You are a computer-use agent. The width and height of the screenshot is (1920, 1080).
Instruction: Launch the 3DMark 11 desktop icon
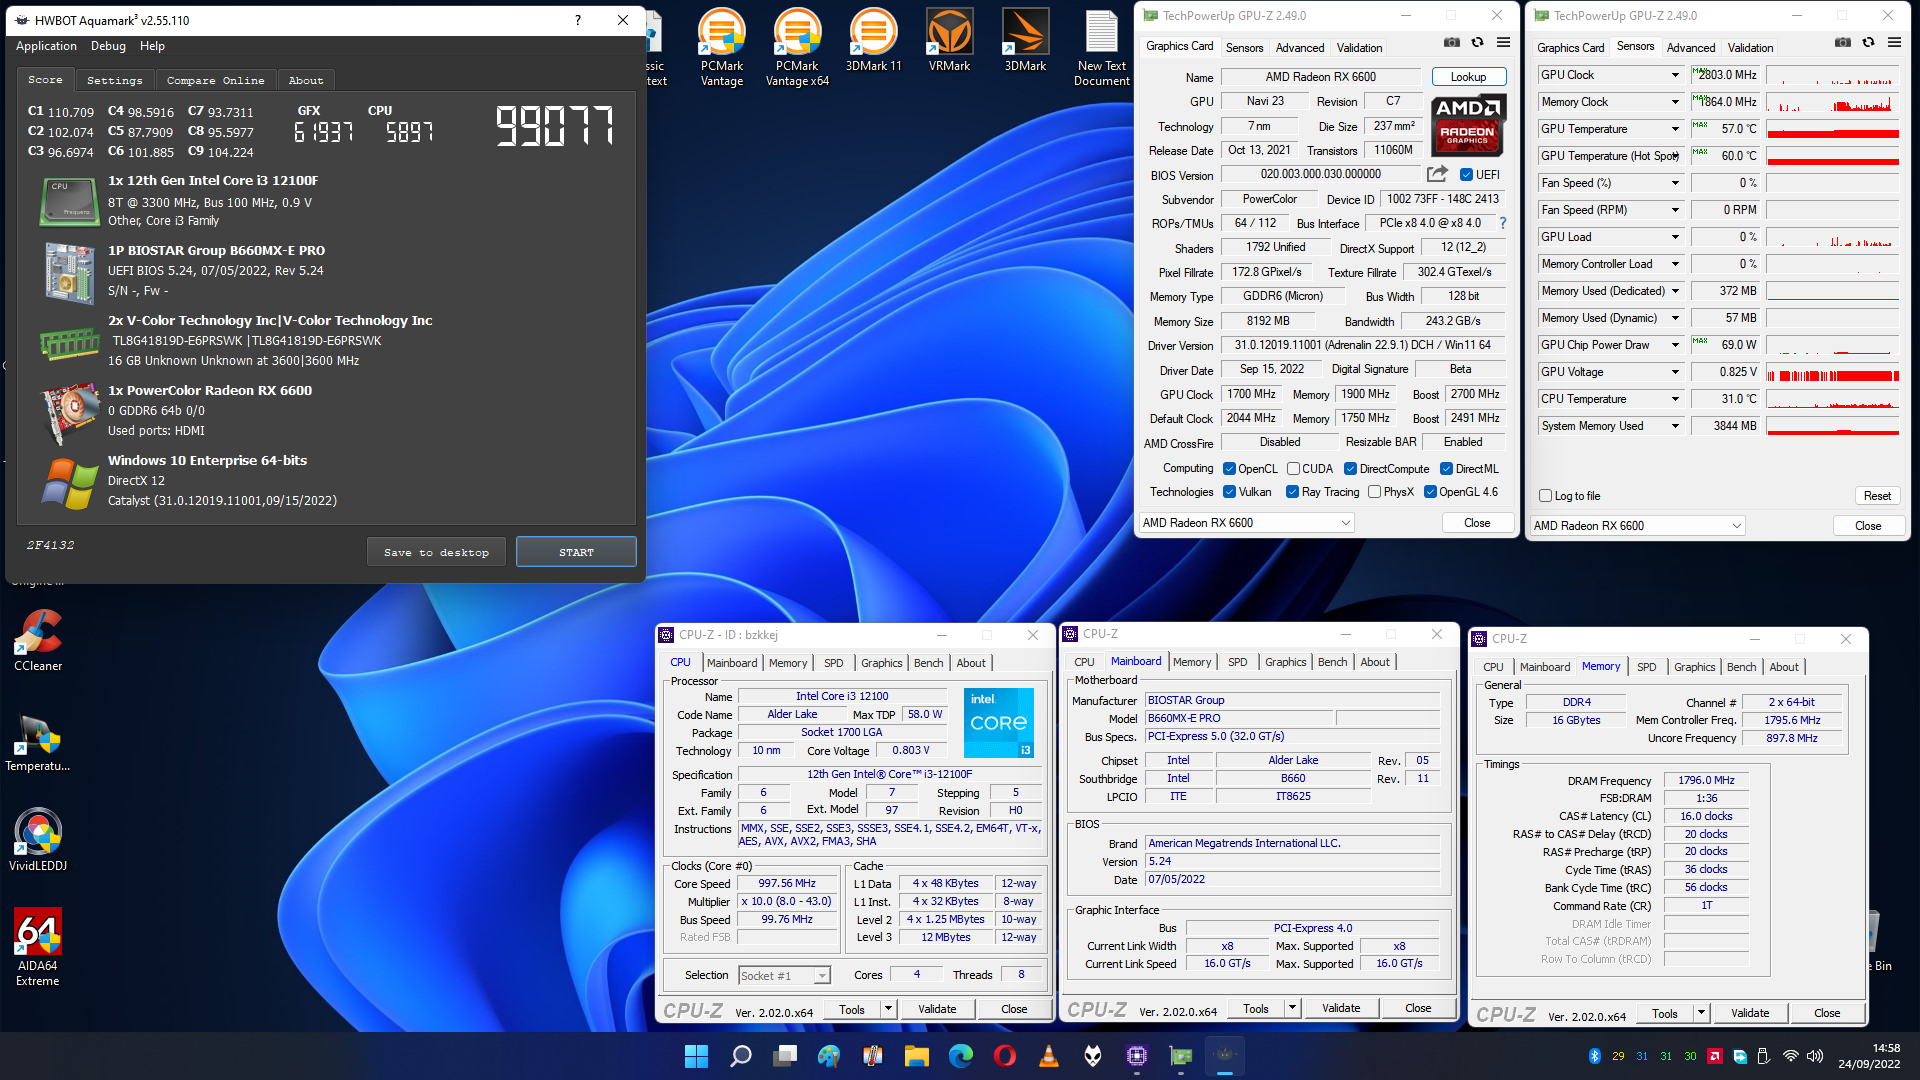click(873, 40)
